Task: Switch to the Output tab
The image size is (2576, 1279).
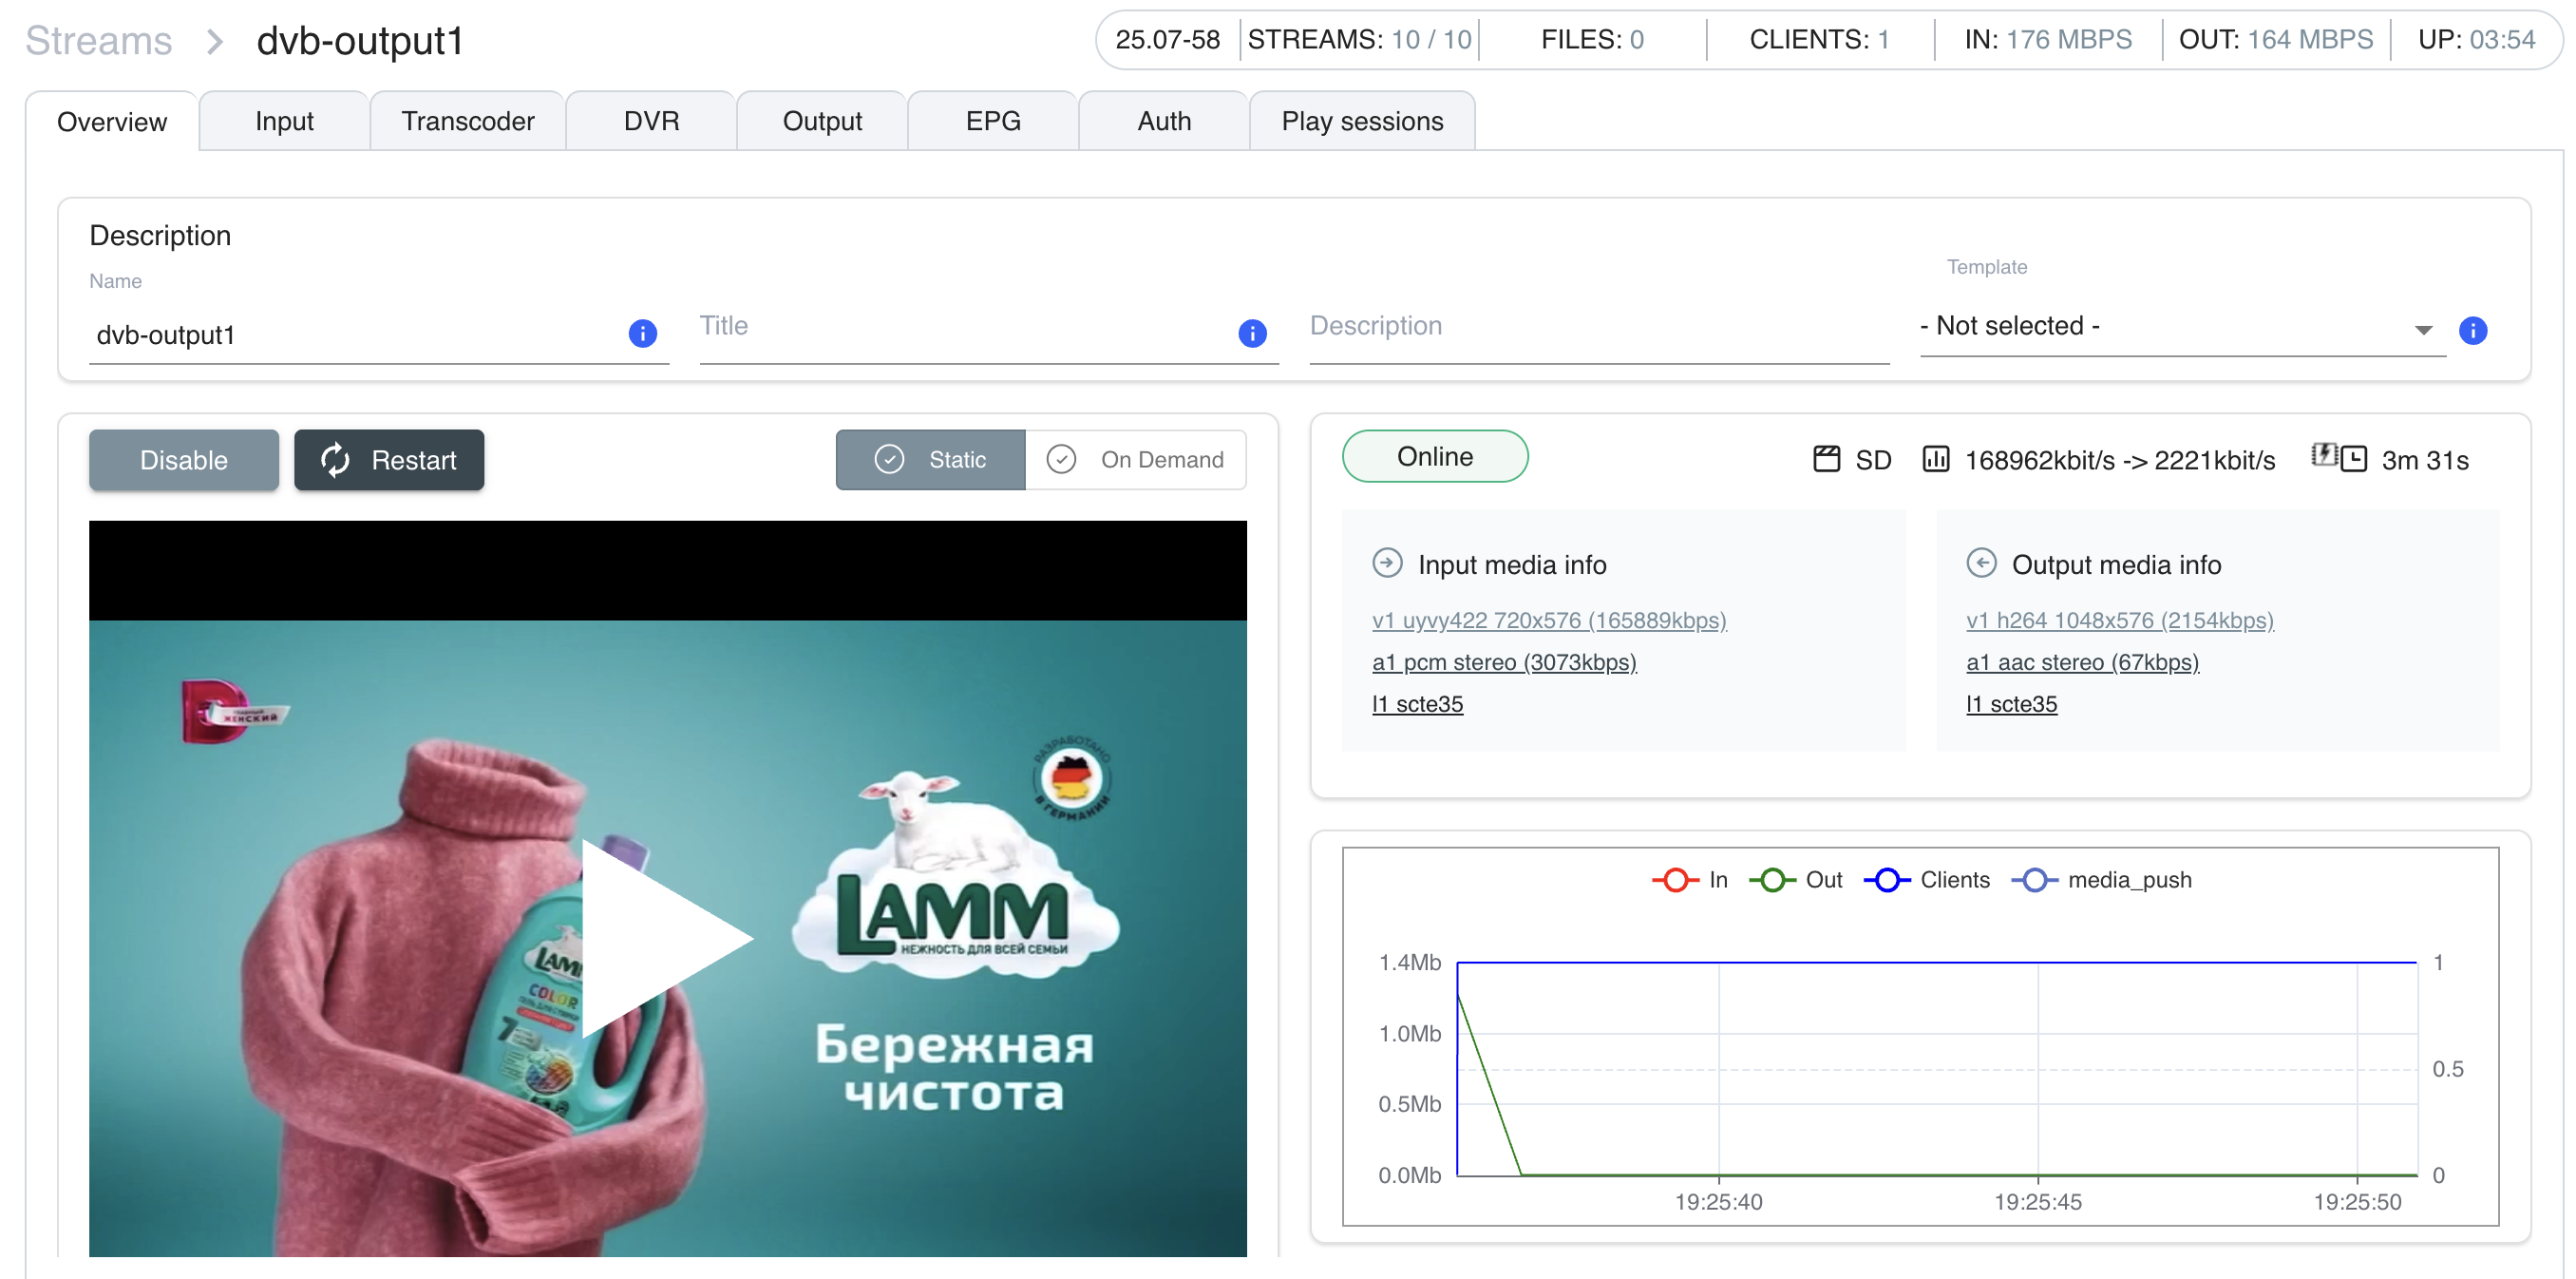Action: (x=822, y=121)
